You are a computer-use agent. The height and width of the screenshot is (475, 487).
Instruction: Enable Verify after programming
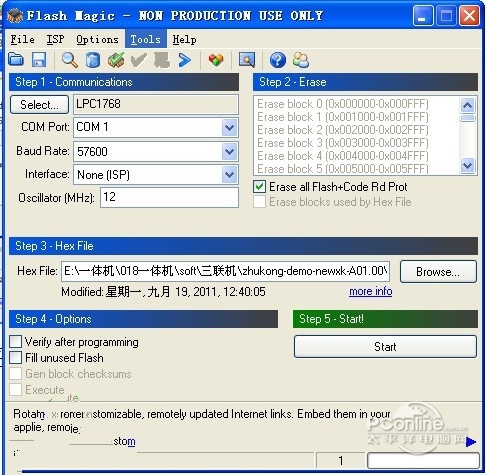[x=15, y=342]
